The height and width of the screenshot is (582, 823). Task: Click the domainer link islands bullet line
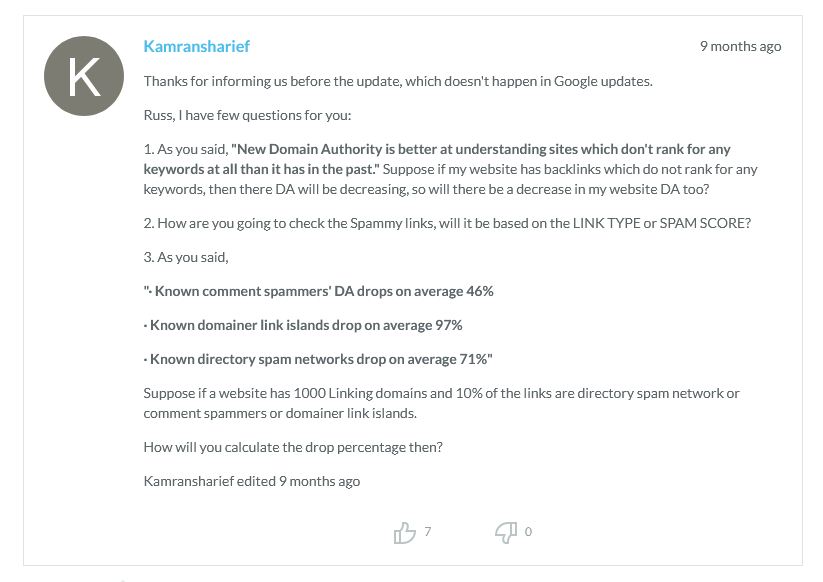tap(304, 324)
